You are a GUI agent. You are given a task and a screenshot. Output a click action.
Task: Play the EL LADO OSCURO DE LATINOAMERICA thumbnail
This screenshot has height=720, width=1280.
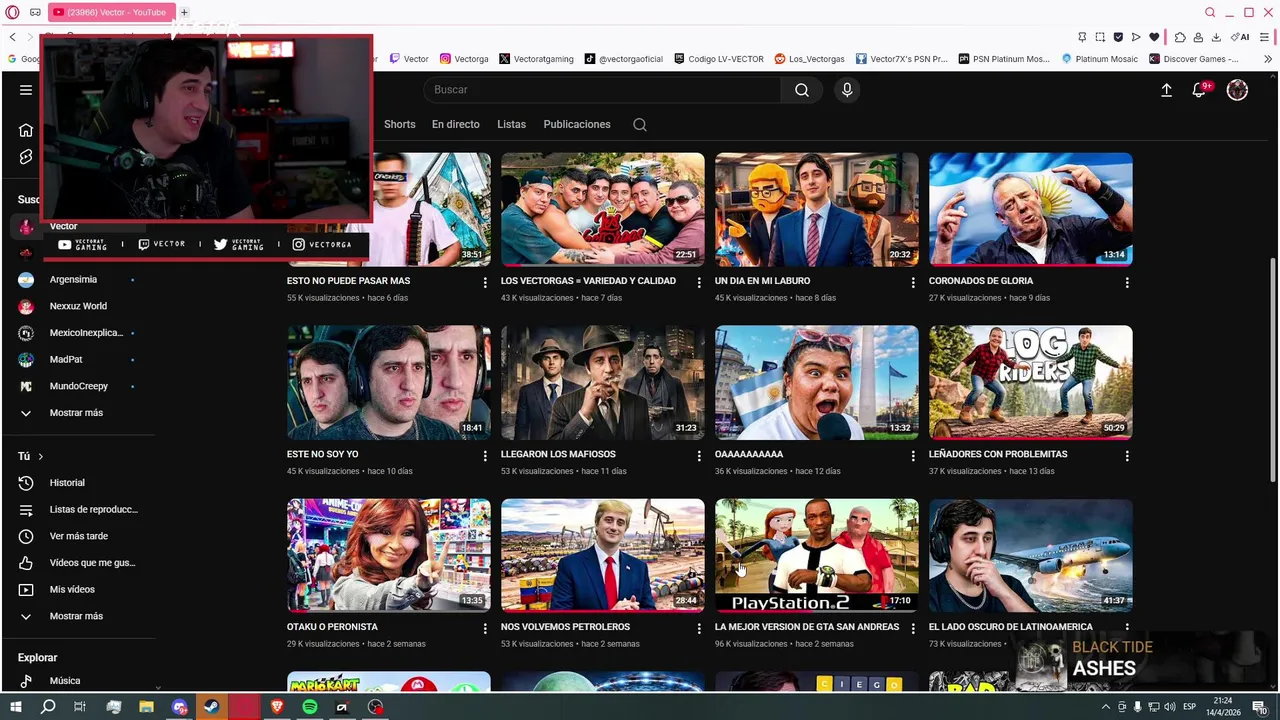point(1031,555)
